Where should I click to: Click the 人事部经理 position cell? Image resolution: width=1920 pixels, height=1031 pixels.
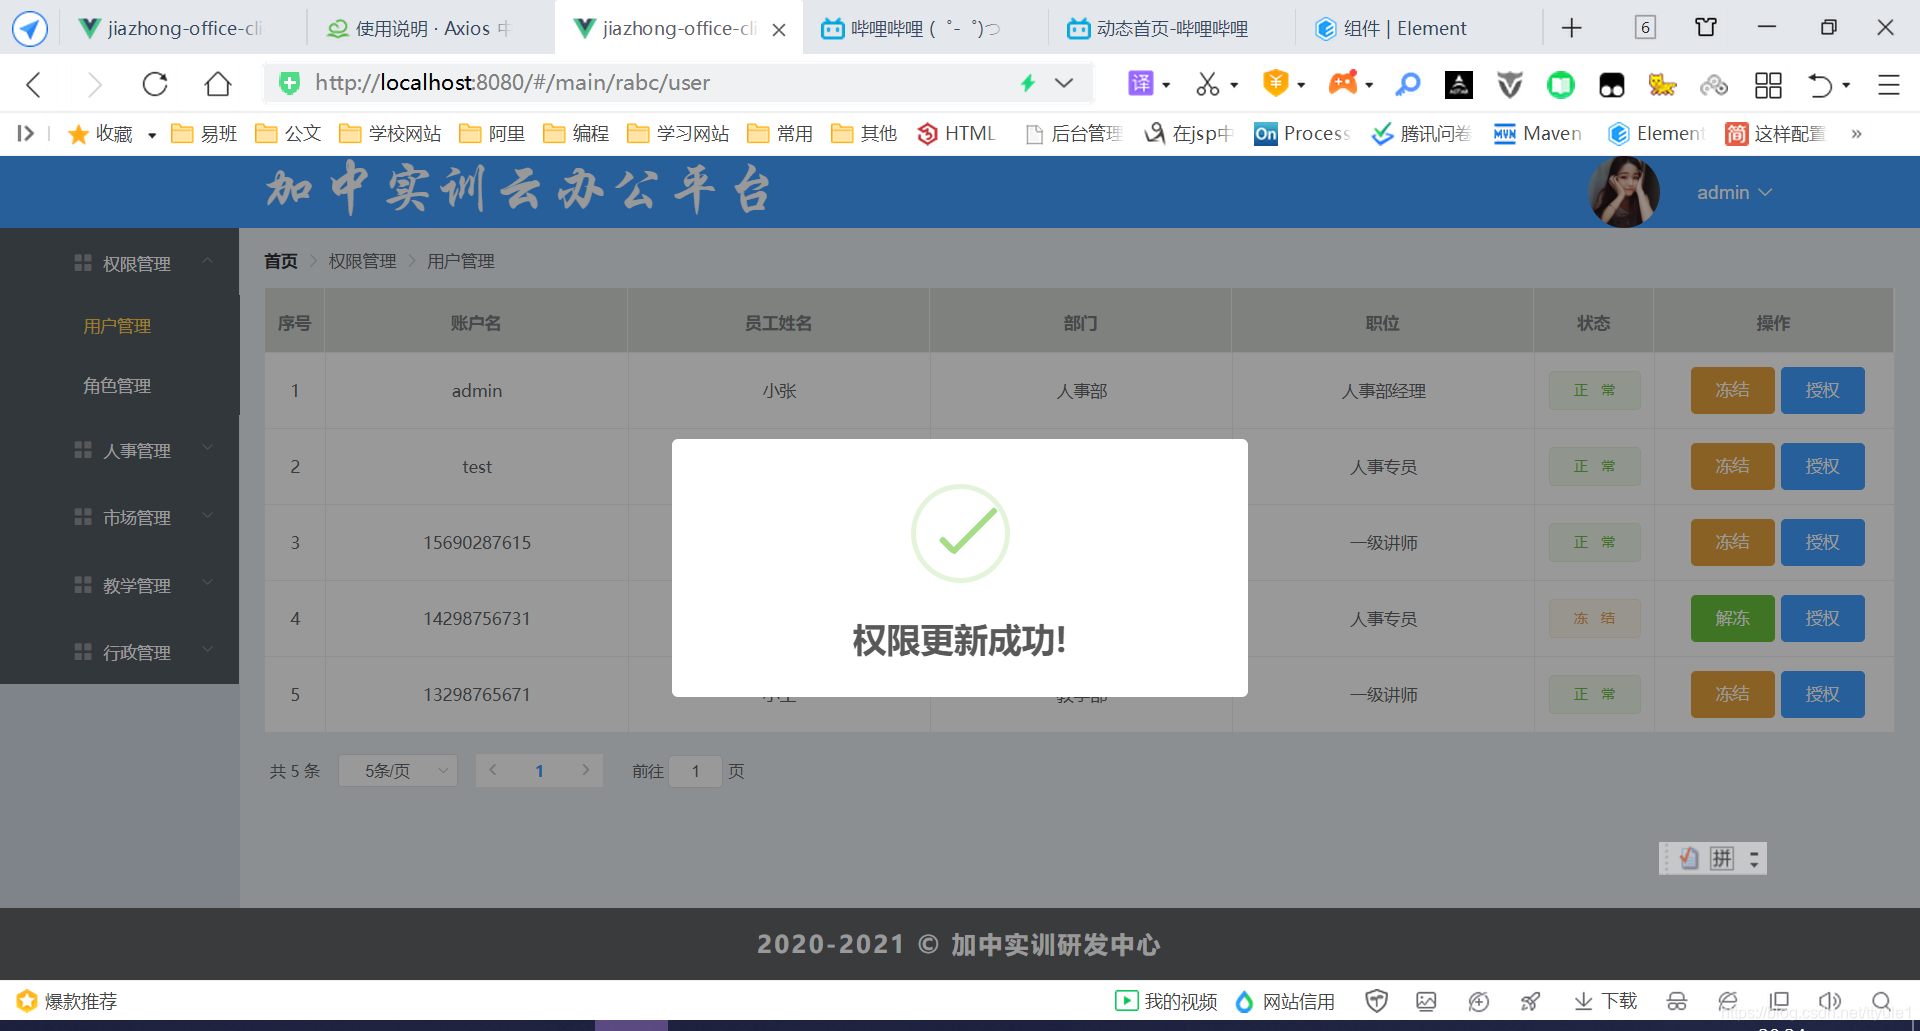click(x=1383, y=391)
